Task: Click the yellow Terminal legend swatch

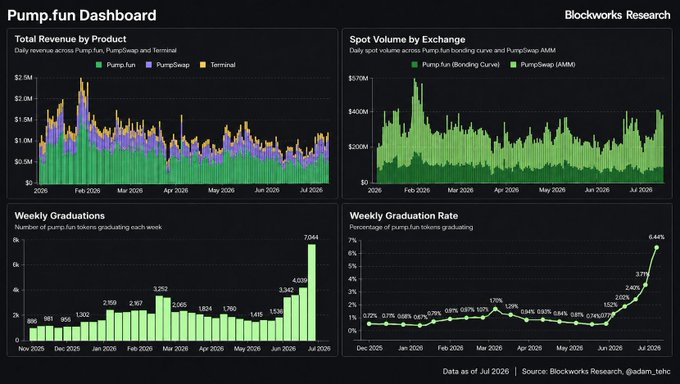Action: pos(203,65)
